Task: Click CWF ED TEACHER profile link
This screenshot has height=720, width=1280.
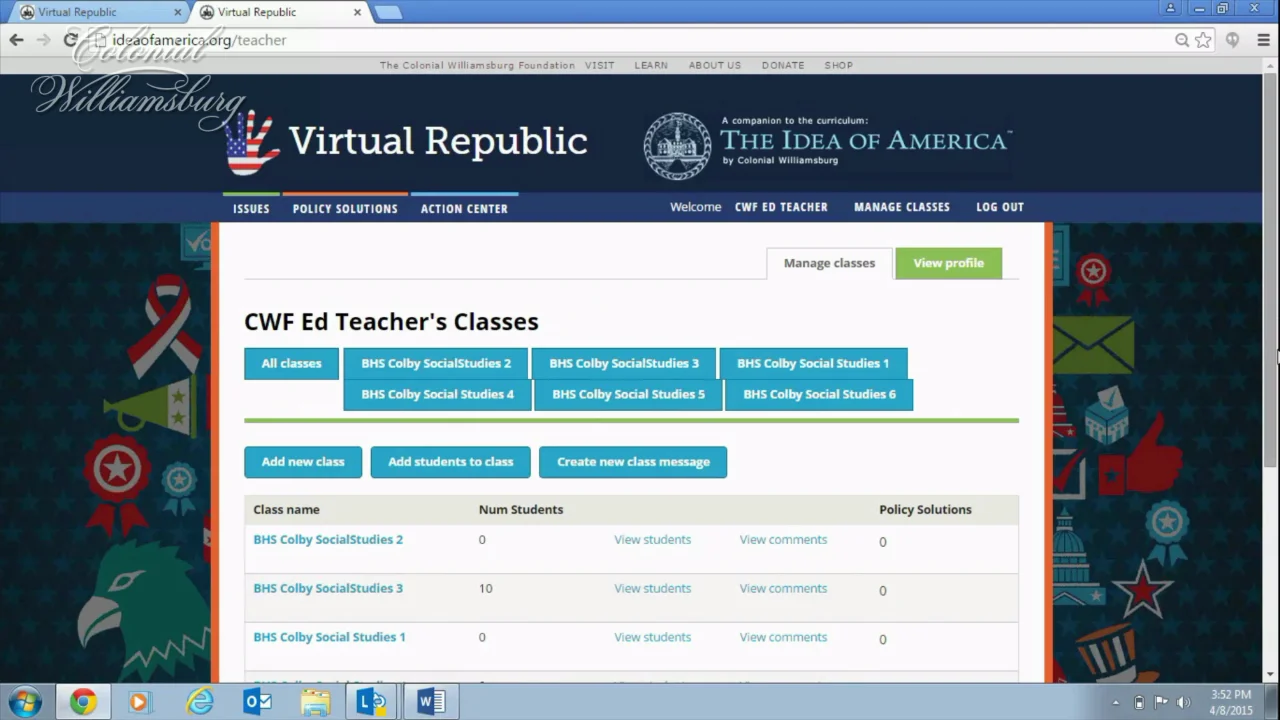Action: pyautogui.click(x=781, y=207)
